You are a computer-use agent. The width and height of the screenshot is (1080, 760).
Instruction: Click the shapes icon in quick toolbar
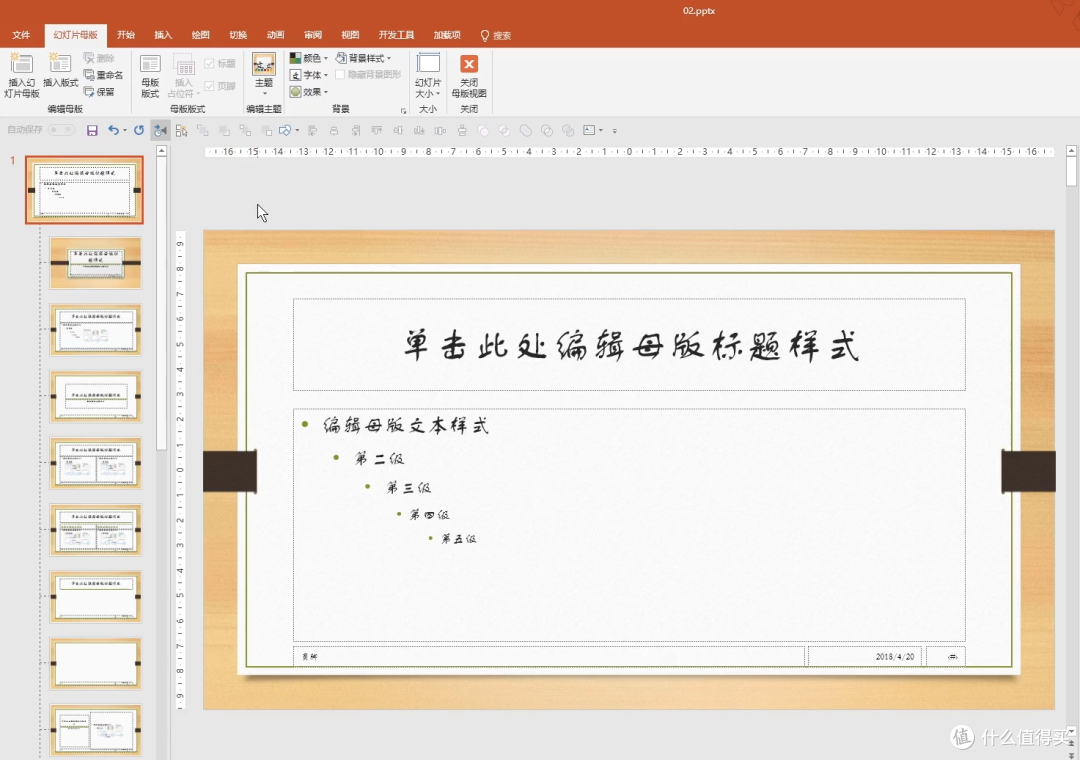pos(285,130)
